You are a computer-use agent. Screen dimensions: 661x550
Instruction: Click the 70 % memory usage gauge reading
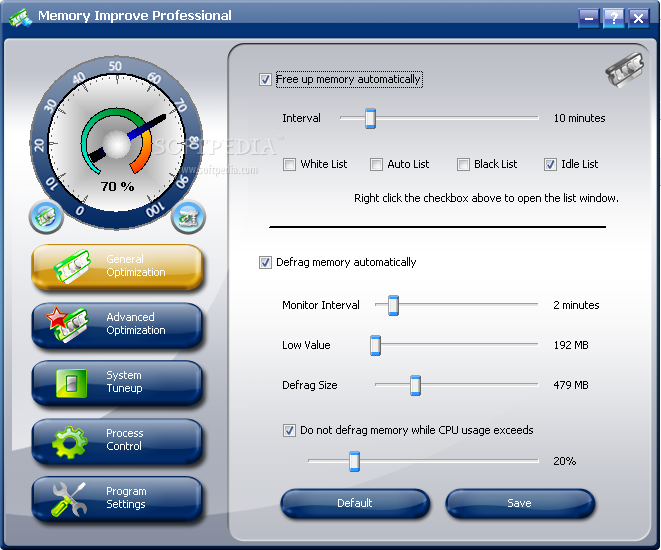[x=117, y=186]
